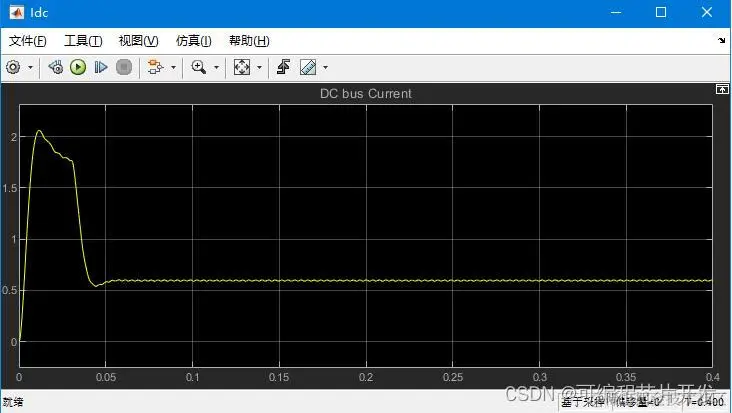Click the T=0.400 time readout in status bar
This screenshot has width=732, height=413.
(705, 402)
